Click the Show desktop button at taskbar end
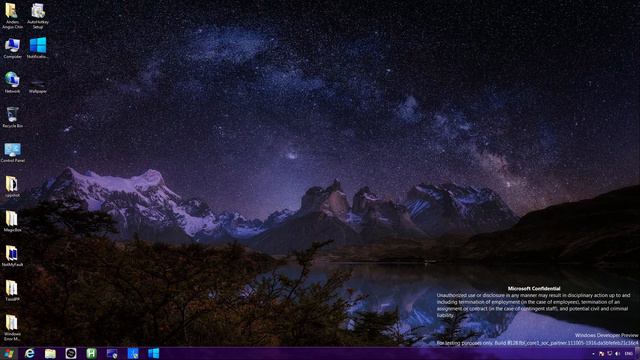Screen dimensions: 640x360 tap(638, 353)
